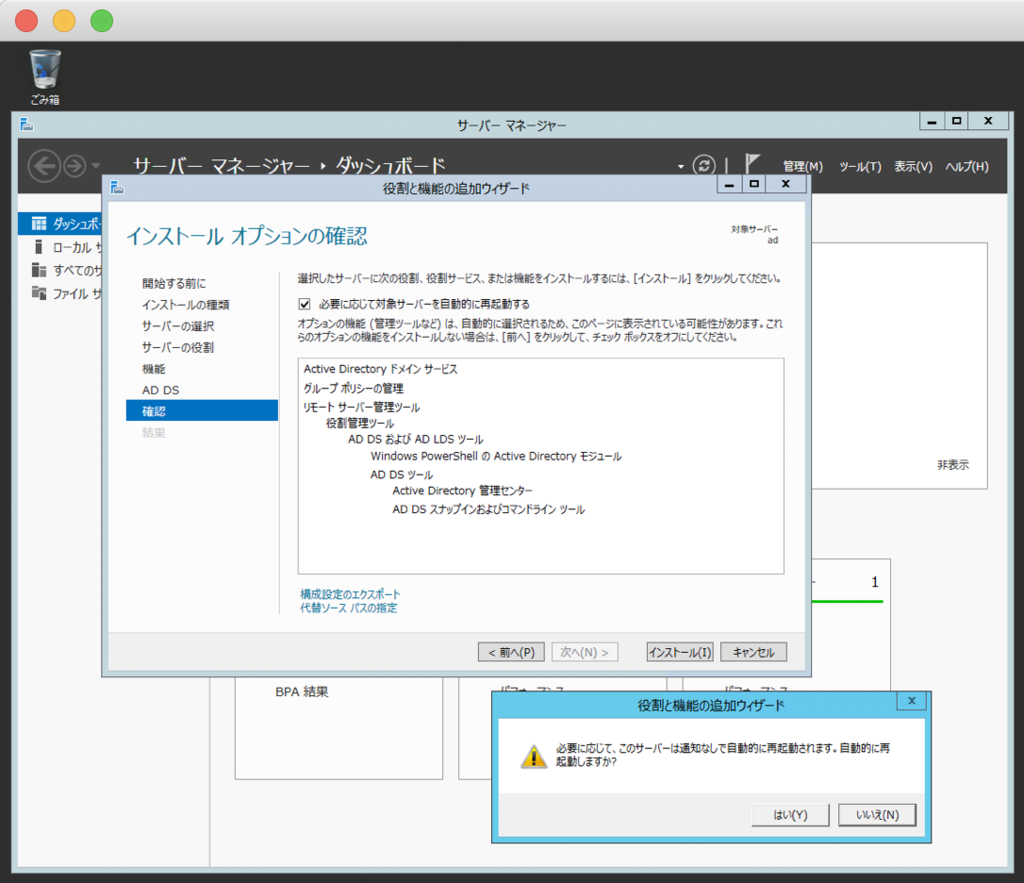Go to 開始する前に wizard step

coord(174,283)
